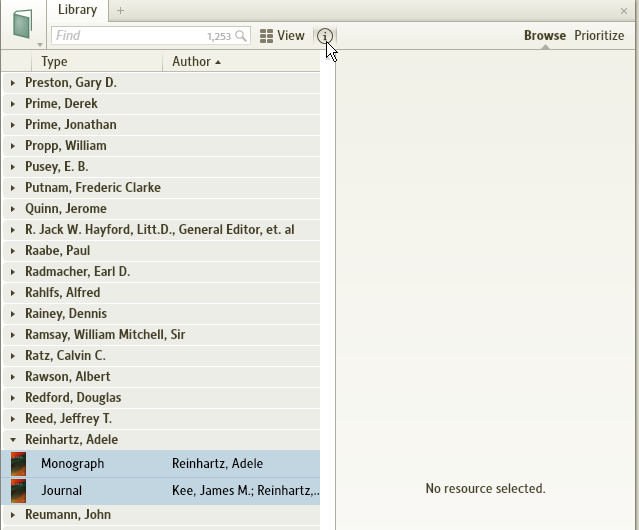The image size is (639, 530).
Task: Click the 'Radmacher, Earl D.' author name
Action: (78, 271)
